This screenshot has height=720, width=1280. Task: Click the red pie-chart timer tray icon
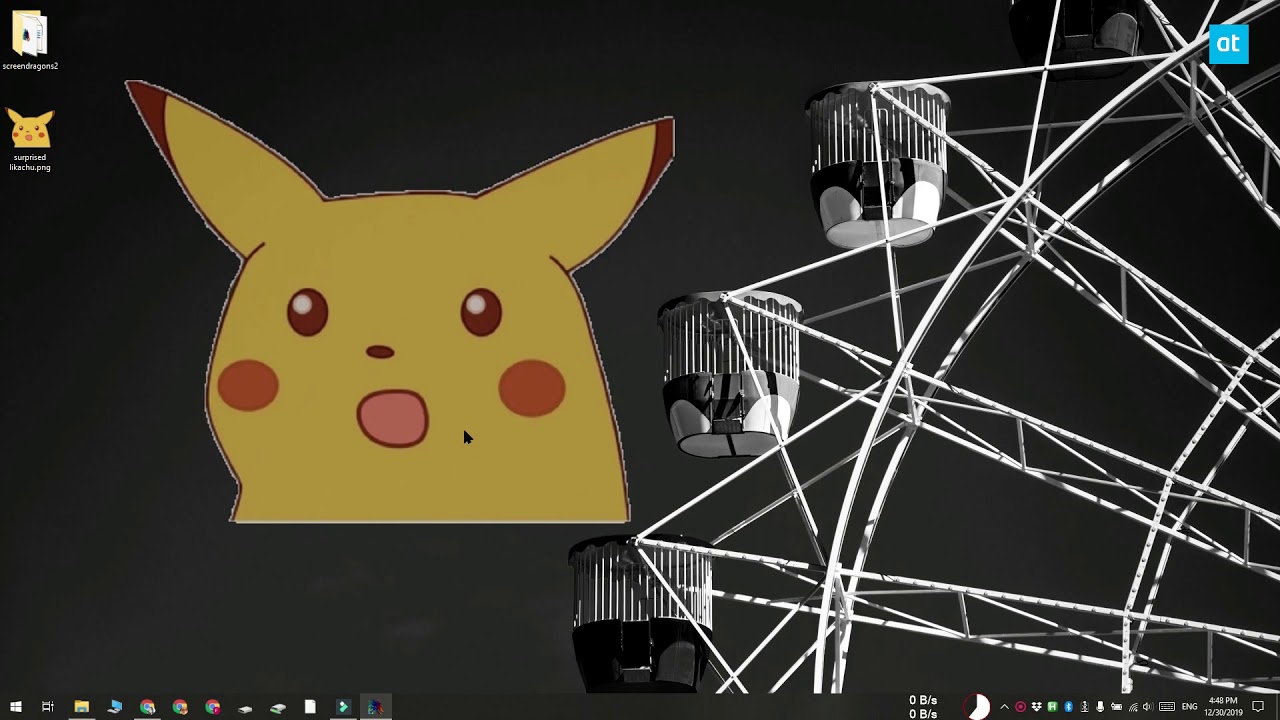[x=977, y=707]
